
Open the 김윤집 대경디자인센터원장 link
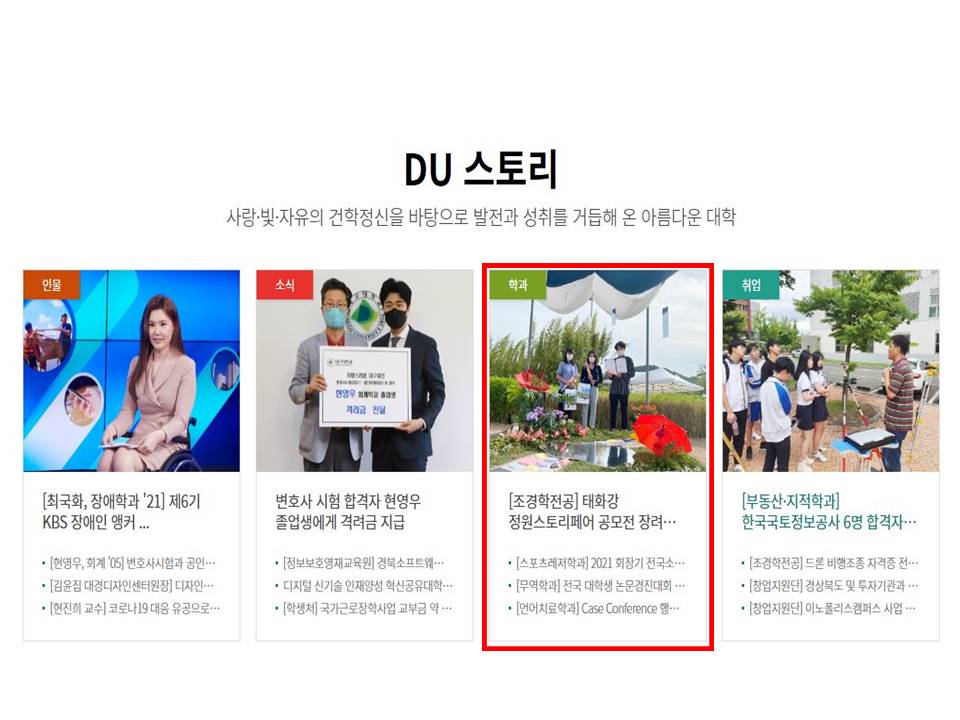click(132, 586)
